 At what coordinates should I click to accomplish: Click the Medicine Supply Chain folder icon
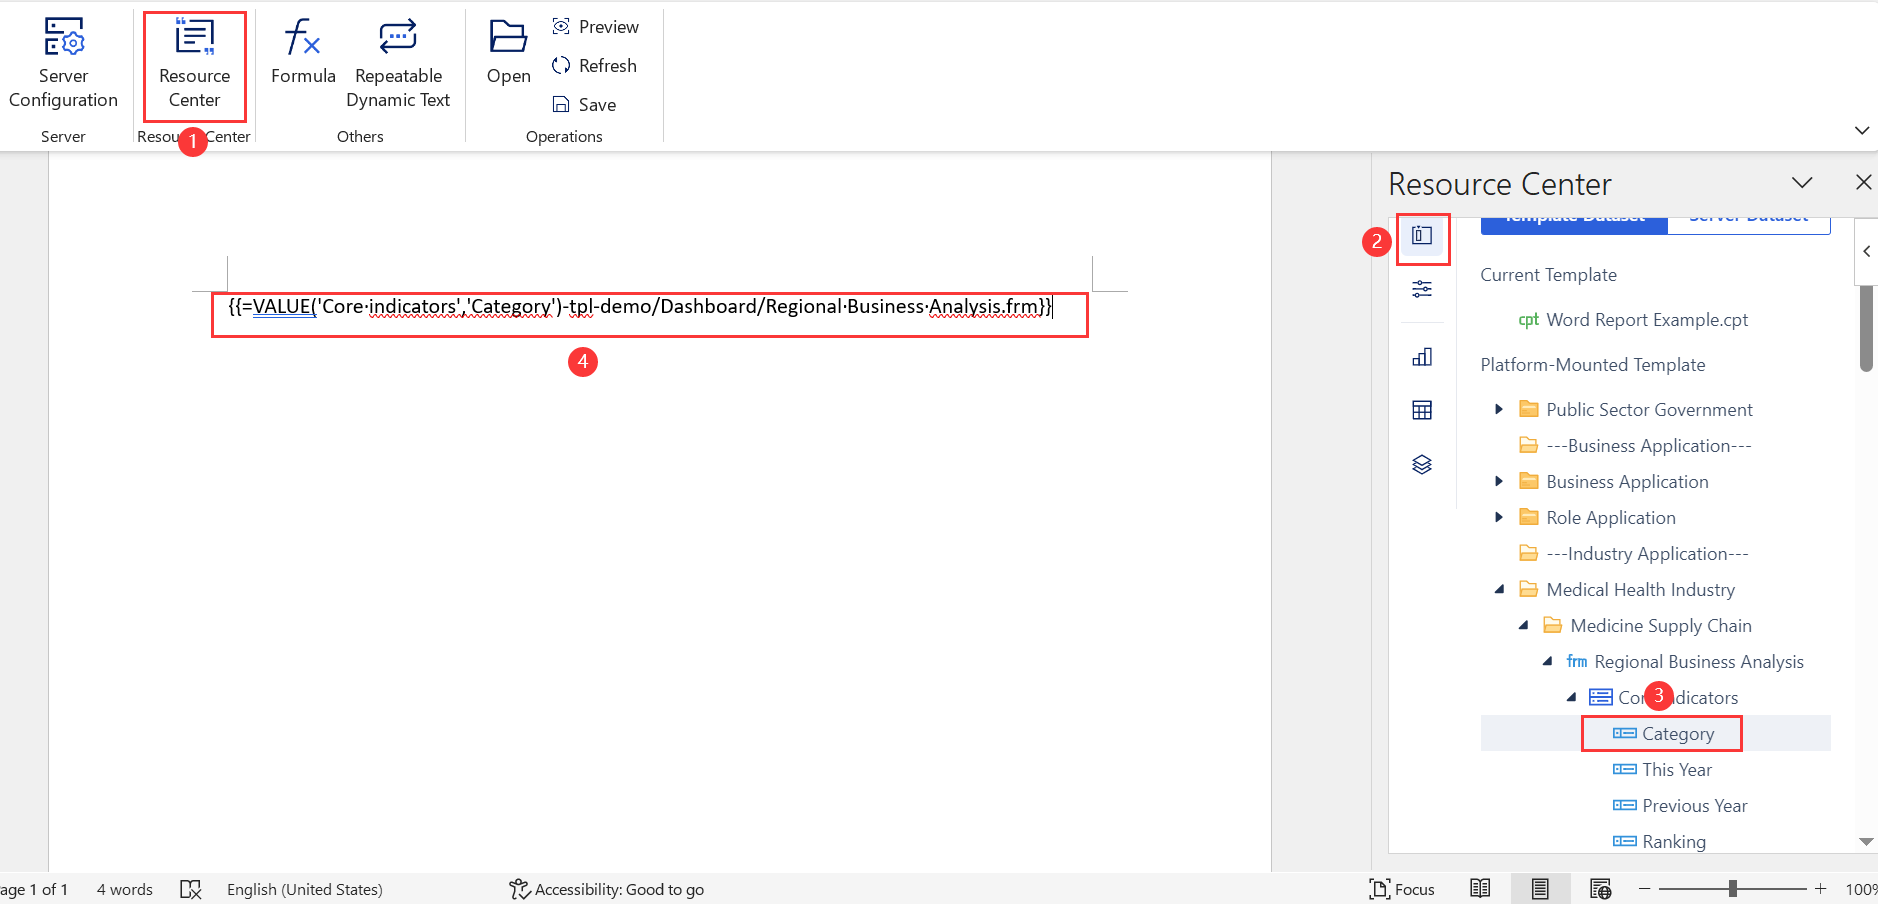click(1552, 625)
